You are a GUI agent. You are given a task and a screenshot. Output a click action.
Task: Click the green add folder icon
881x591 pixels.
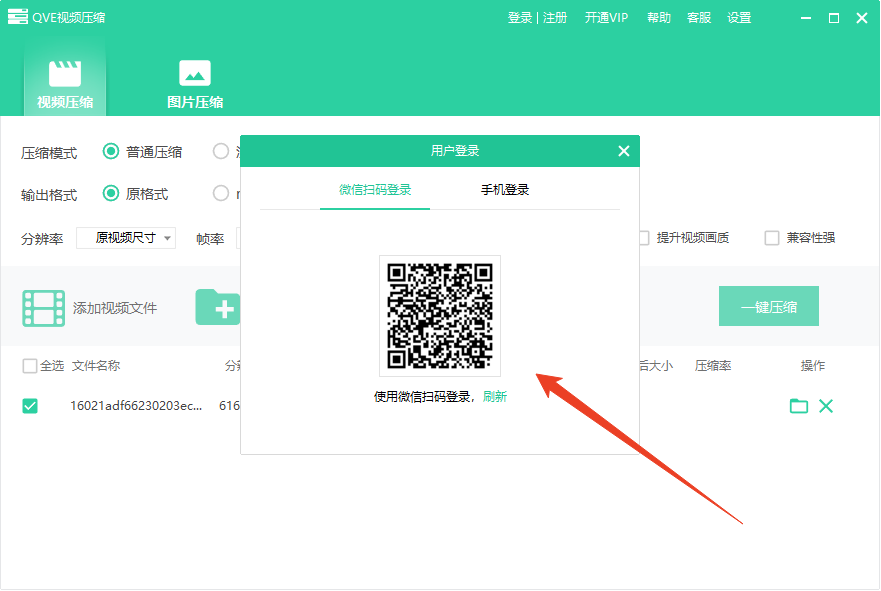tap(218, 307)
